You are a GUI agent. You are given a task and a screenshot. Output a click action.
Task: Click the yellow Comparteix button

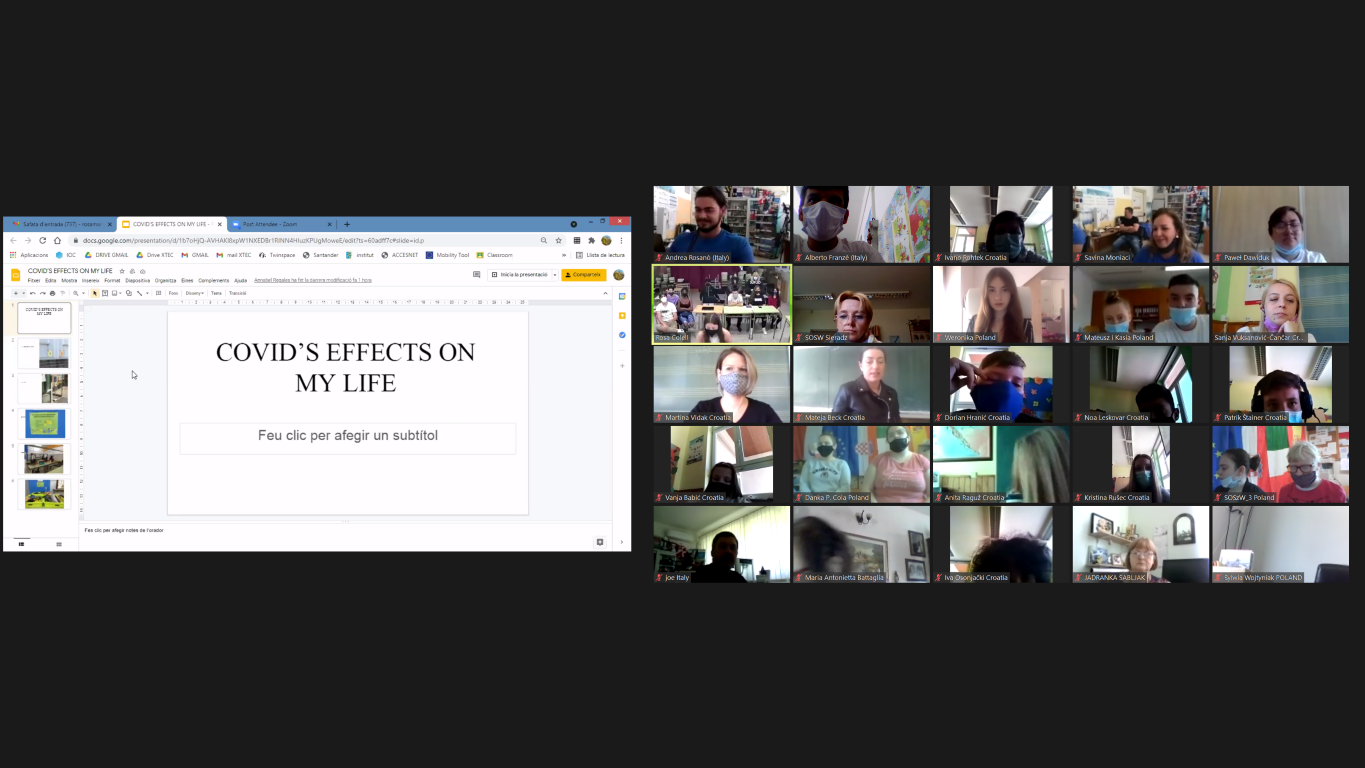click(584, 274)
